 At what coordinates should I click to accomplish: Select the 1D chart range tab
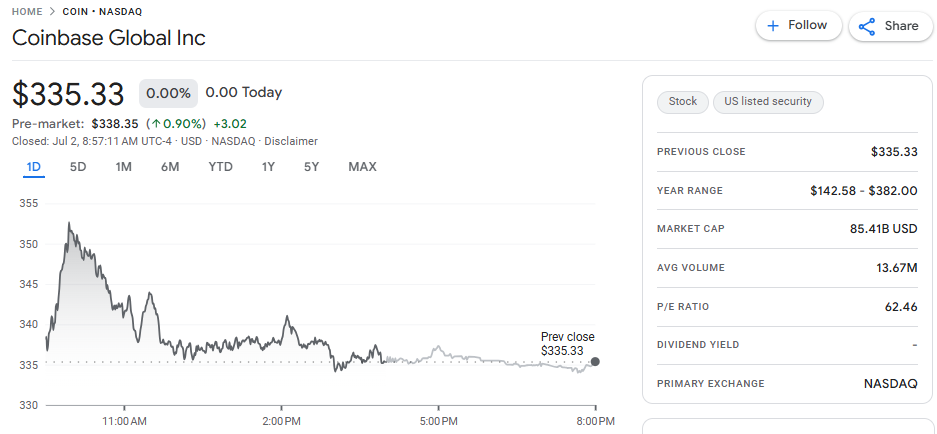click(33, 167)
